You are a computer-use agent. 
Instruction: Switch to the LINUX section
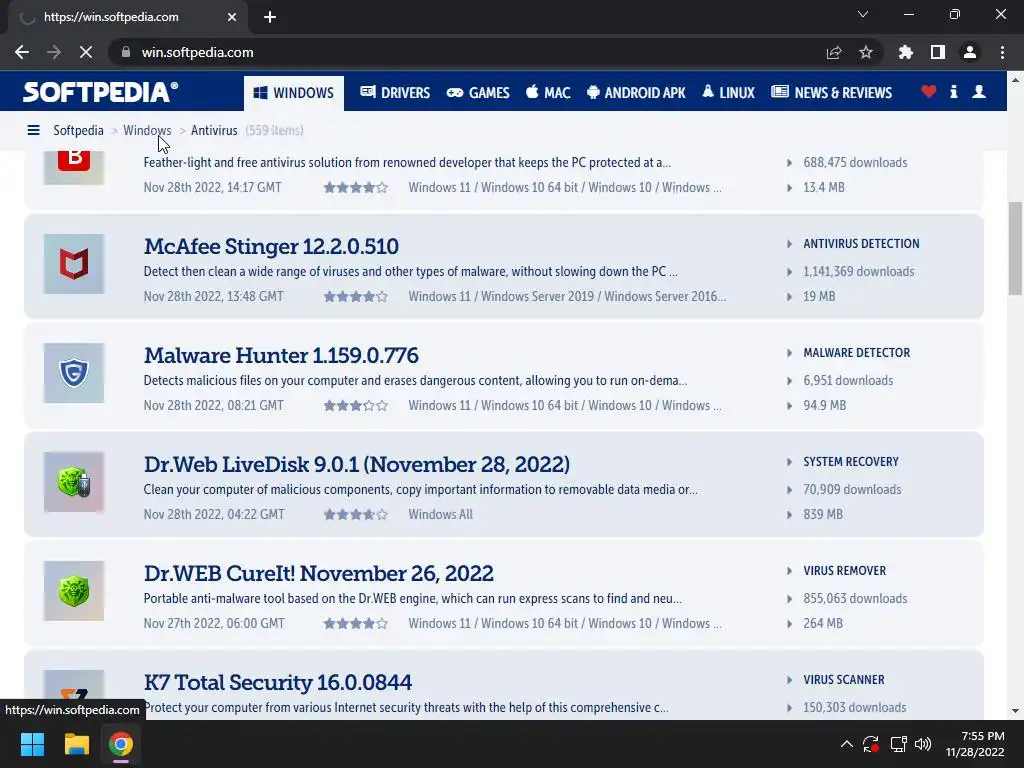[x=729, y=93]
